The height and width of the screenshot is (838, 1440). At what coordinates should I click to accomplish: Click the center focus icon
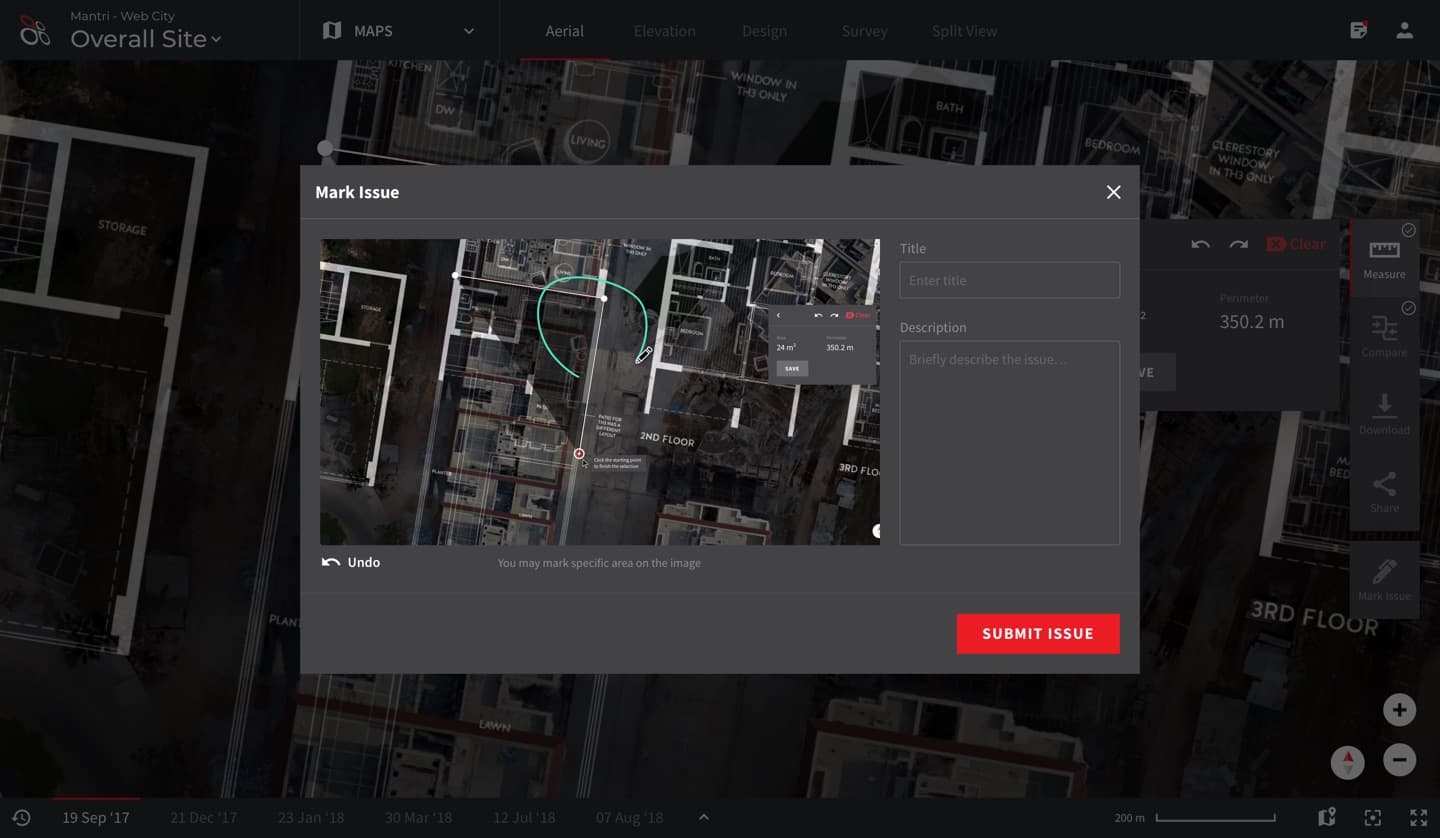pyautogui.click(x=1373, y=817)
